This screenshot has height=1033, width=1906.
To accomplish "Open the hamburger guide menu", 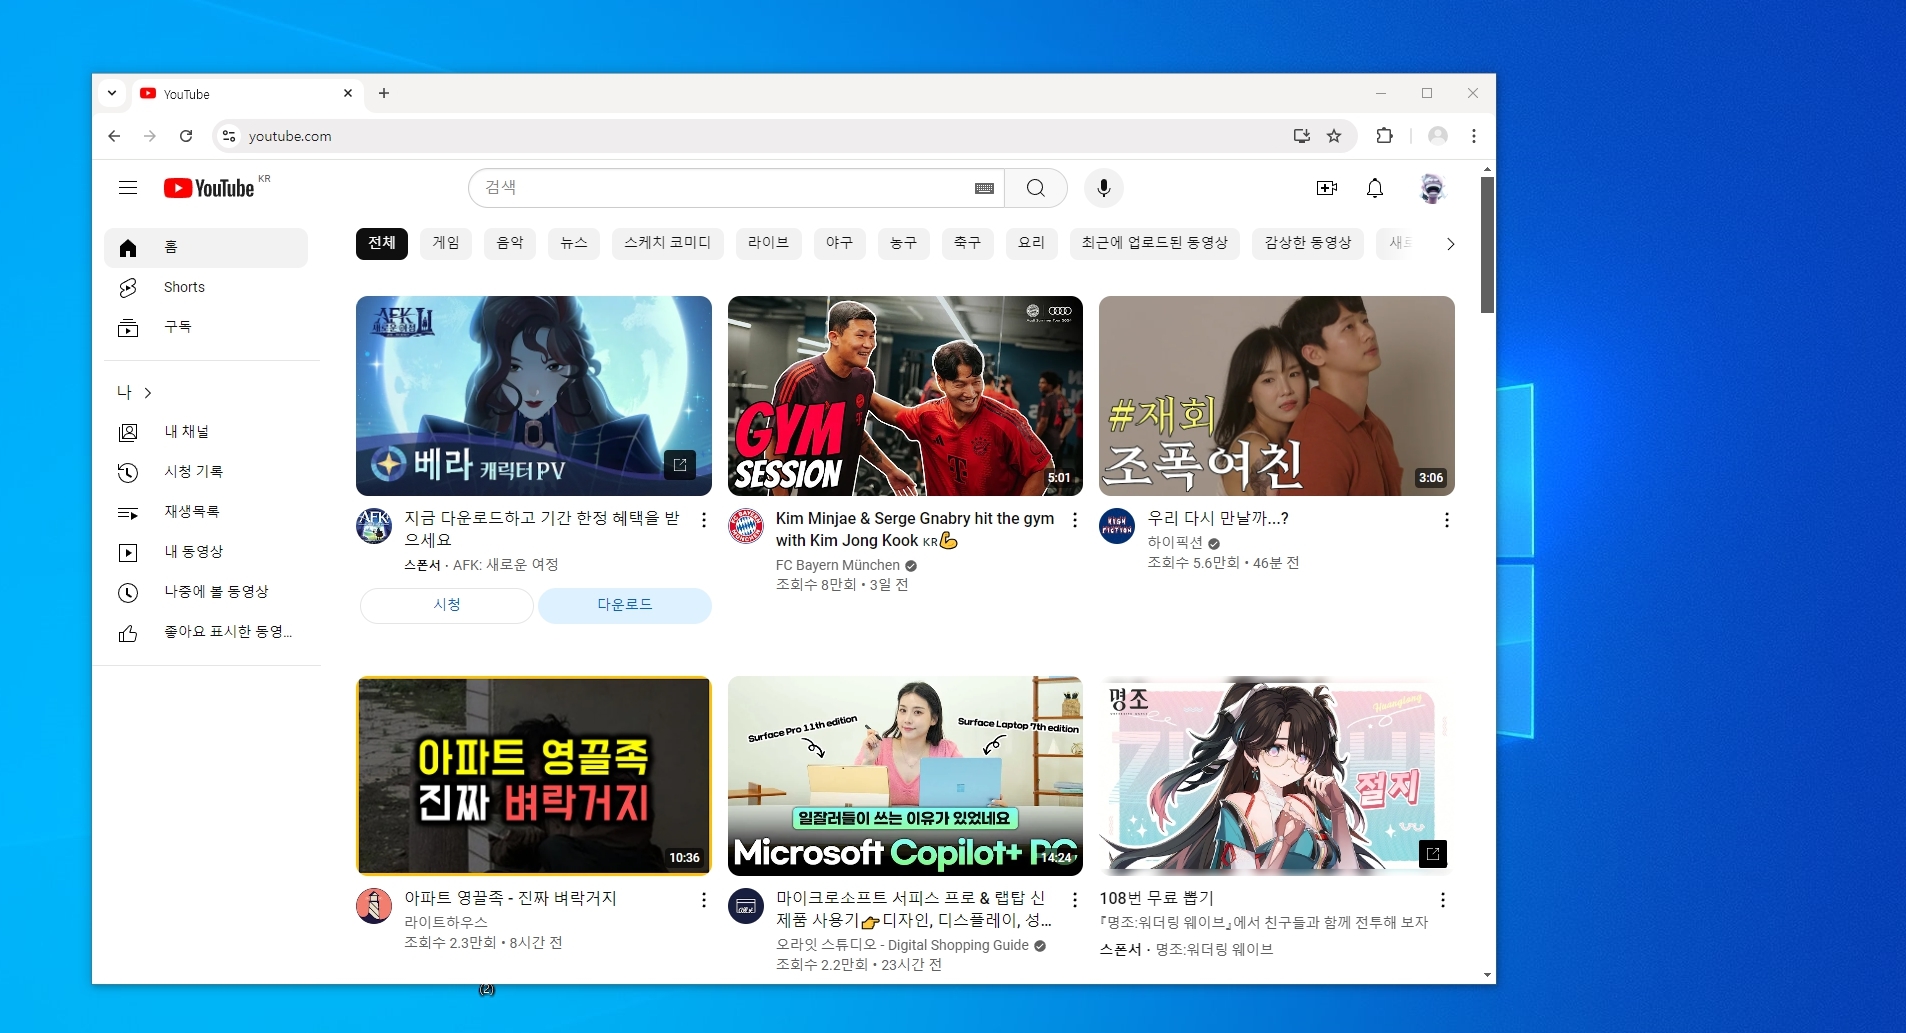I will point(128,188).
